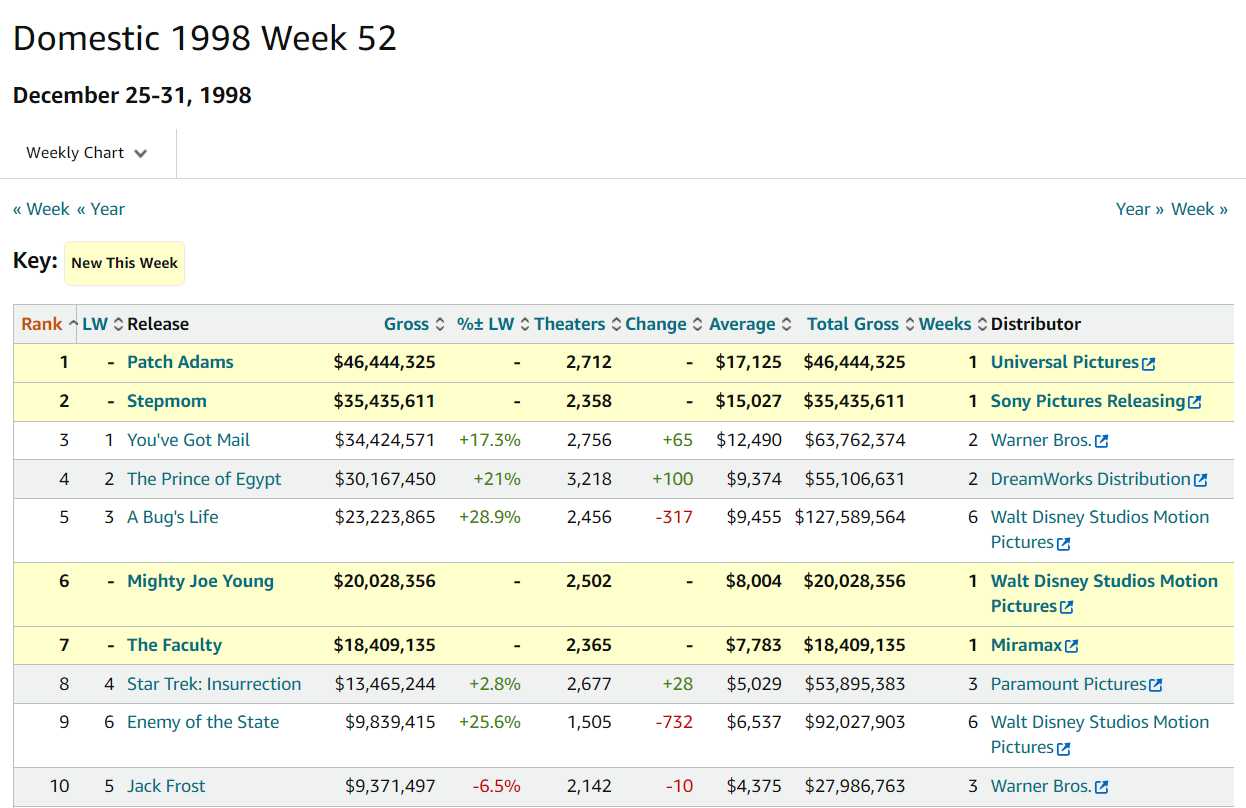Open Jack Frost release page
Screen dimensions: 1246x808
coord(166,786)
